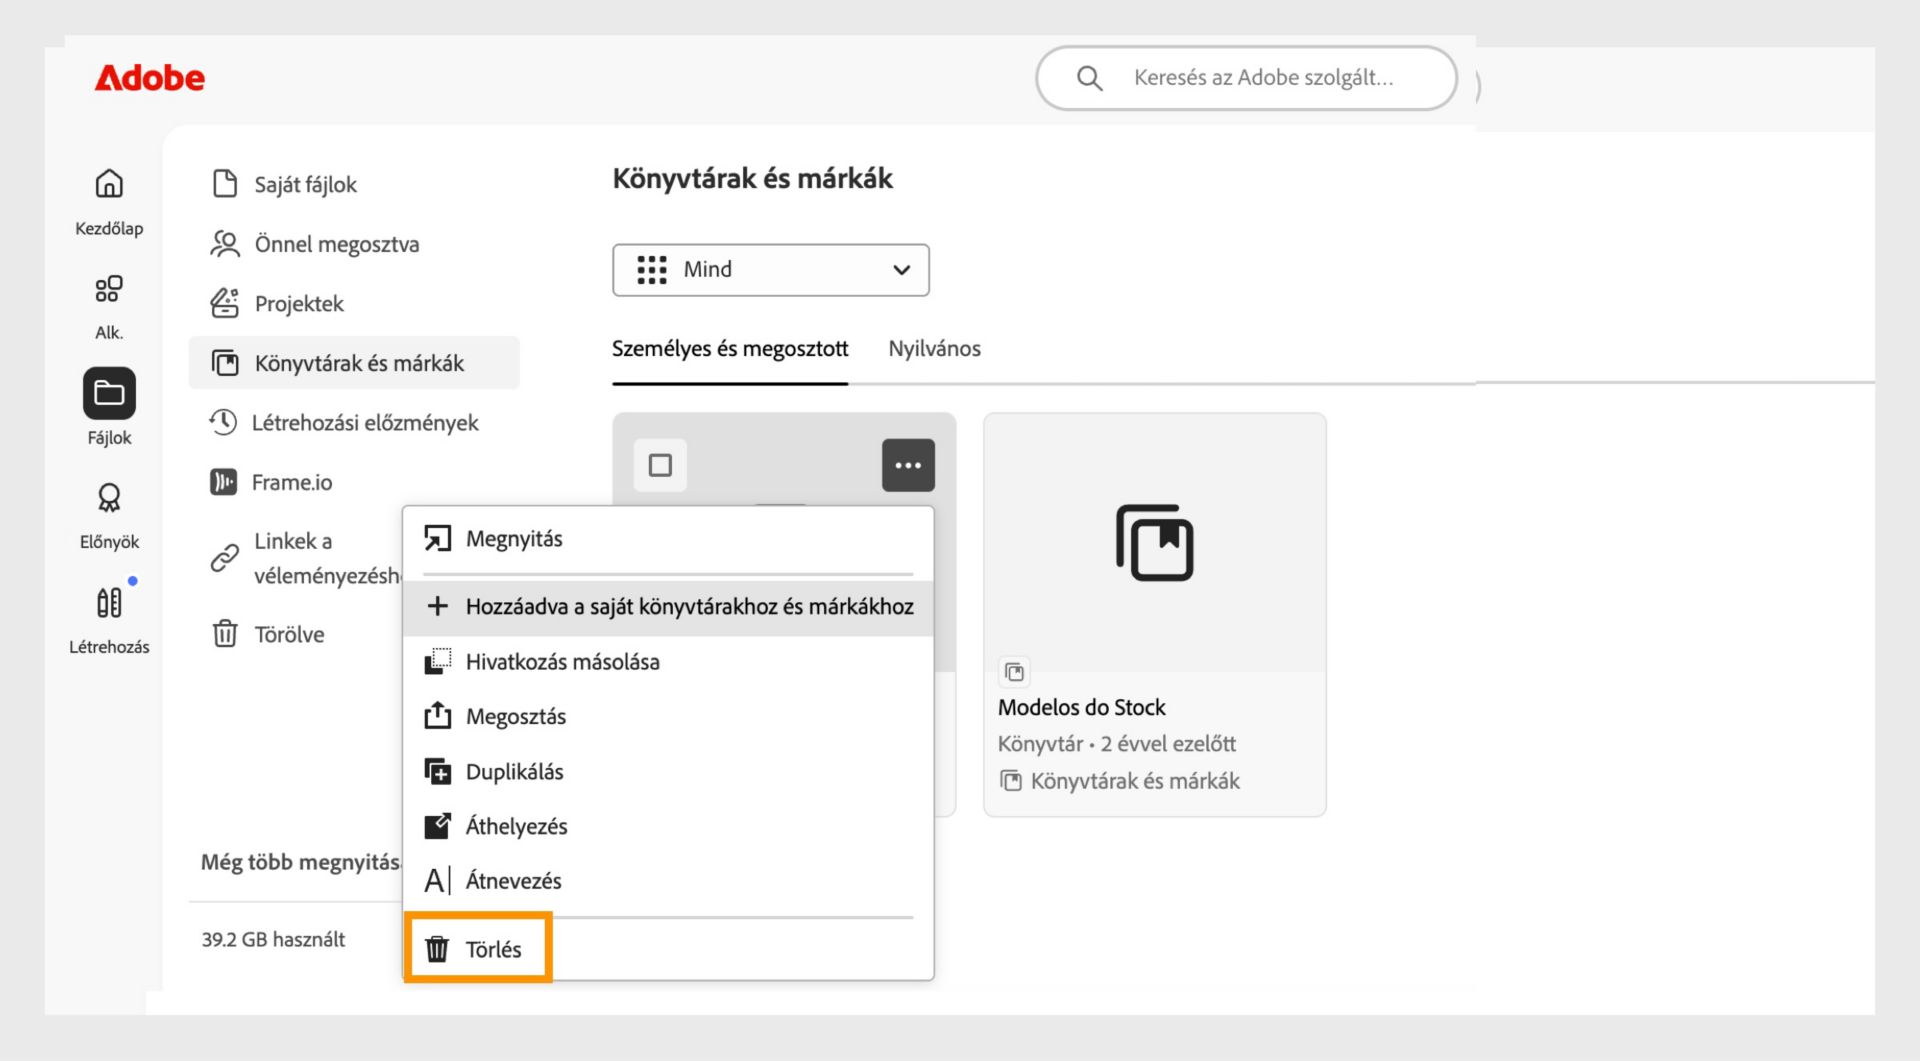Click the Mind dropdown chevron arrow
Viewport: 1920px width, 1061px height.
pyautogui.click(x=901, y=270)
